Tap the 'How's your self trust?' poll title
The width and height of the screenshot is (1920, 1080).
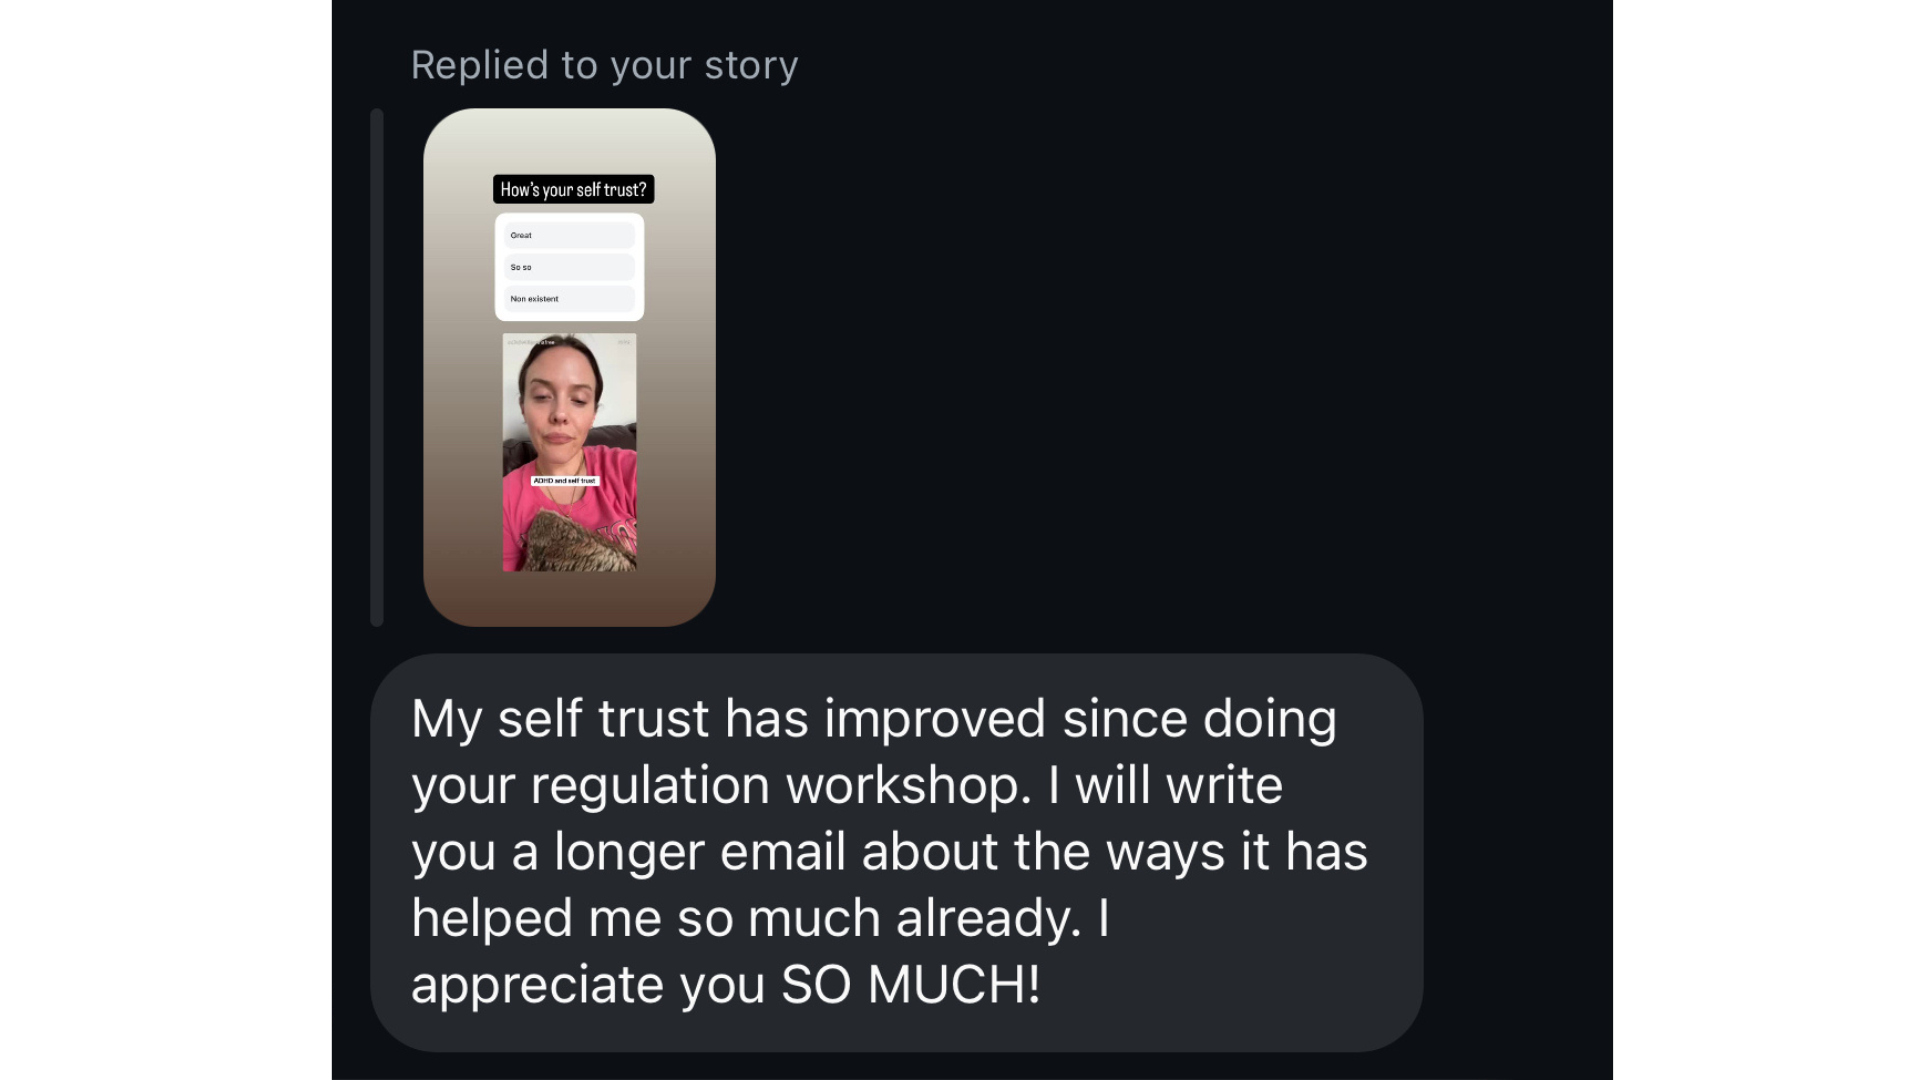pyautogui.click(x=573, y=189)
